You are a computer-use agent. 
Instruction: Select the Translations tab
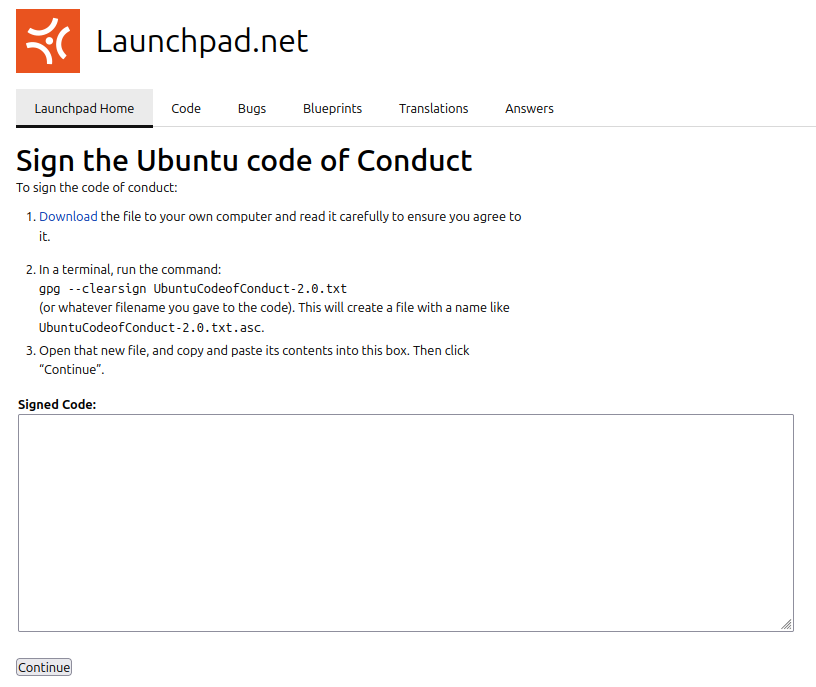click(x=433, y=108)
